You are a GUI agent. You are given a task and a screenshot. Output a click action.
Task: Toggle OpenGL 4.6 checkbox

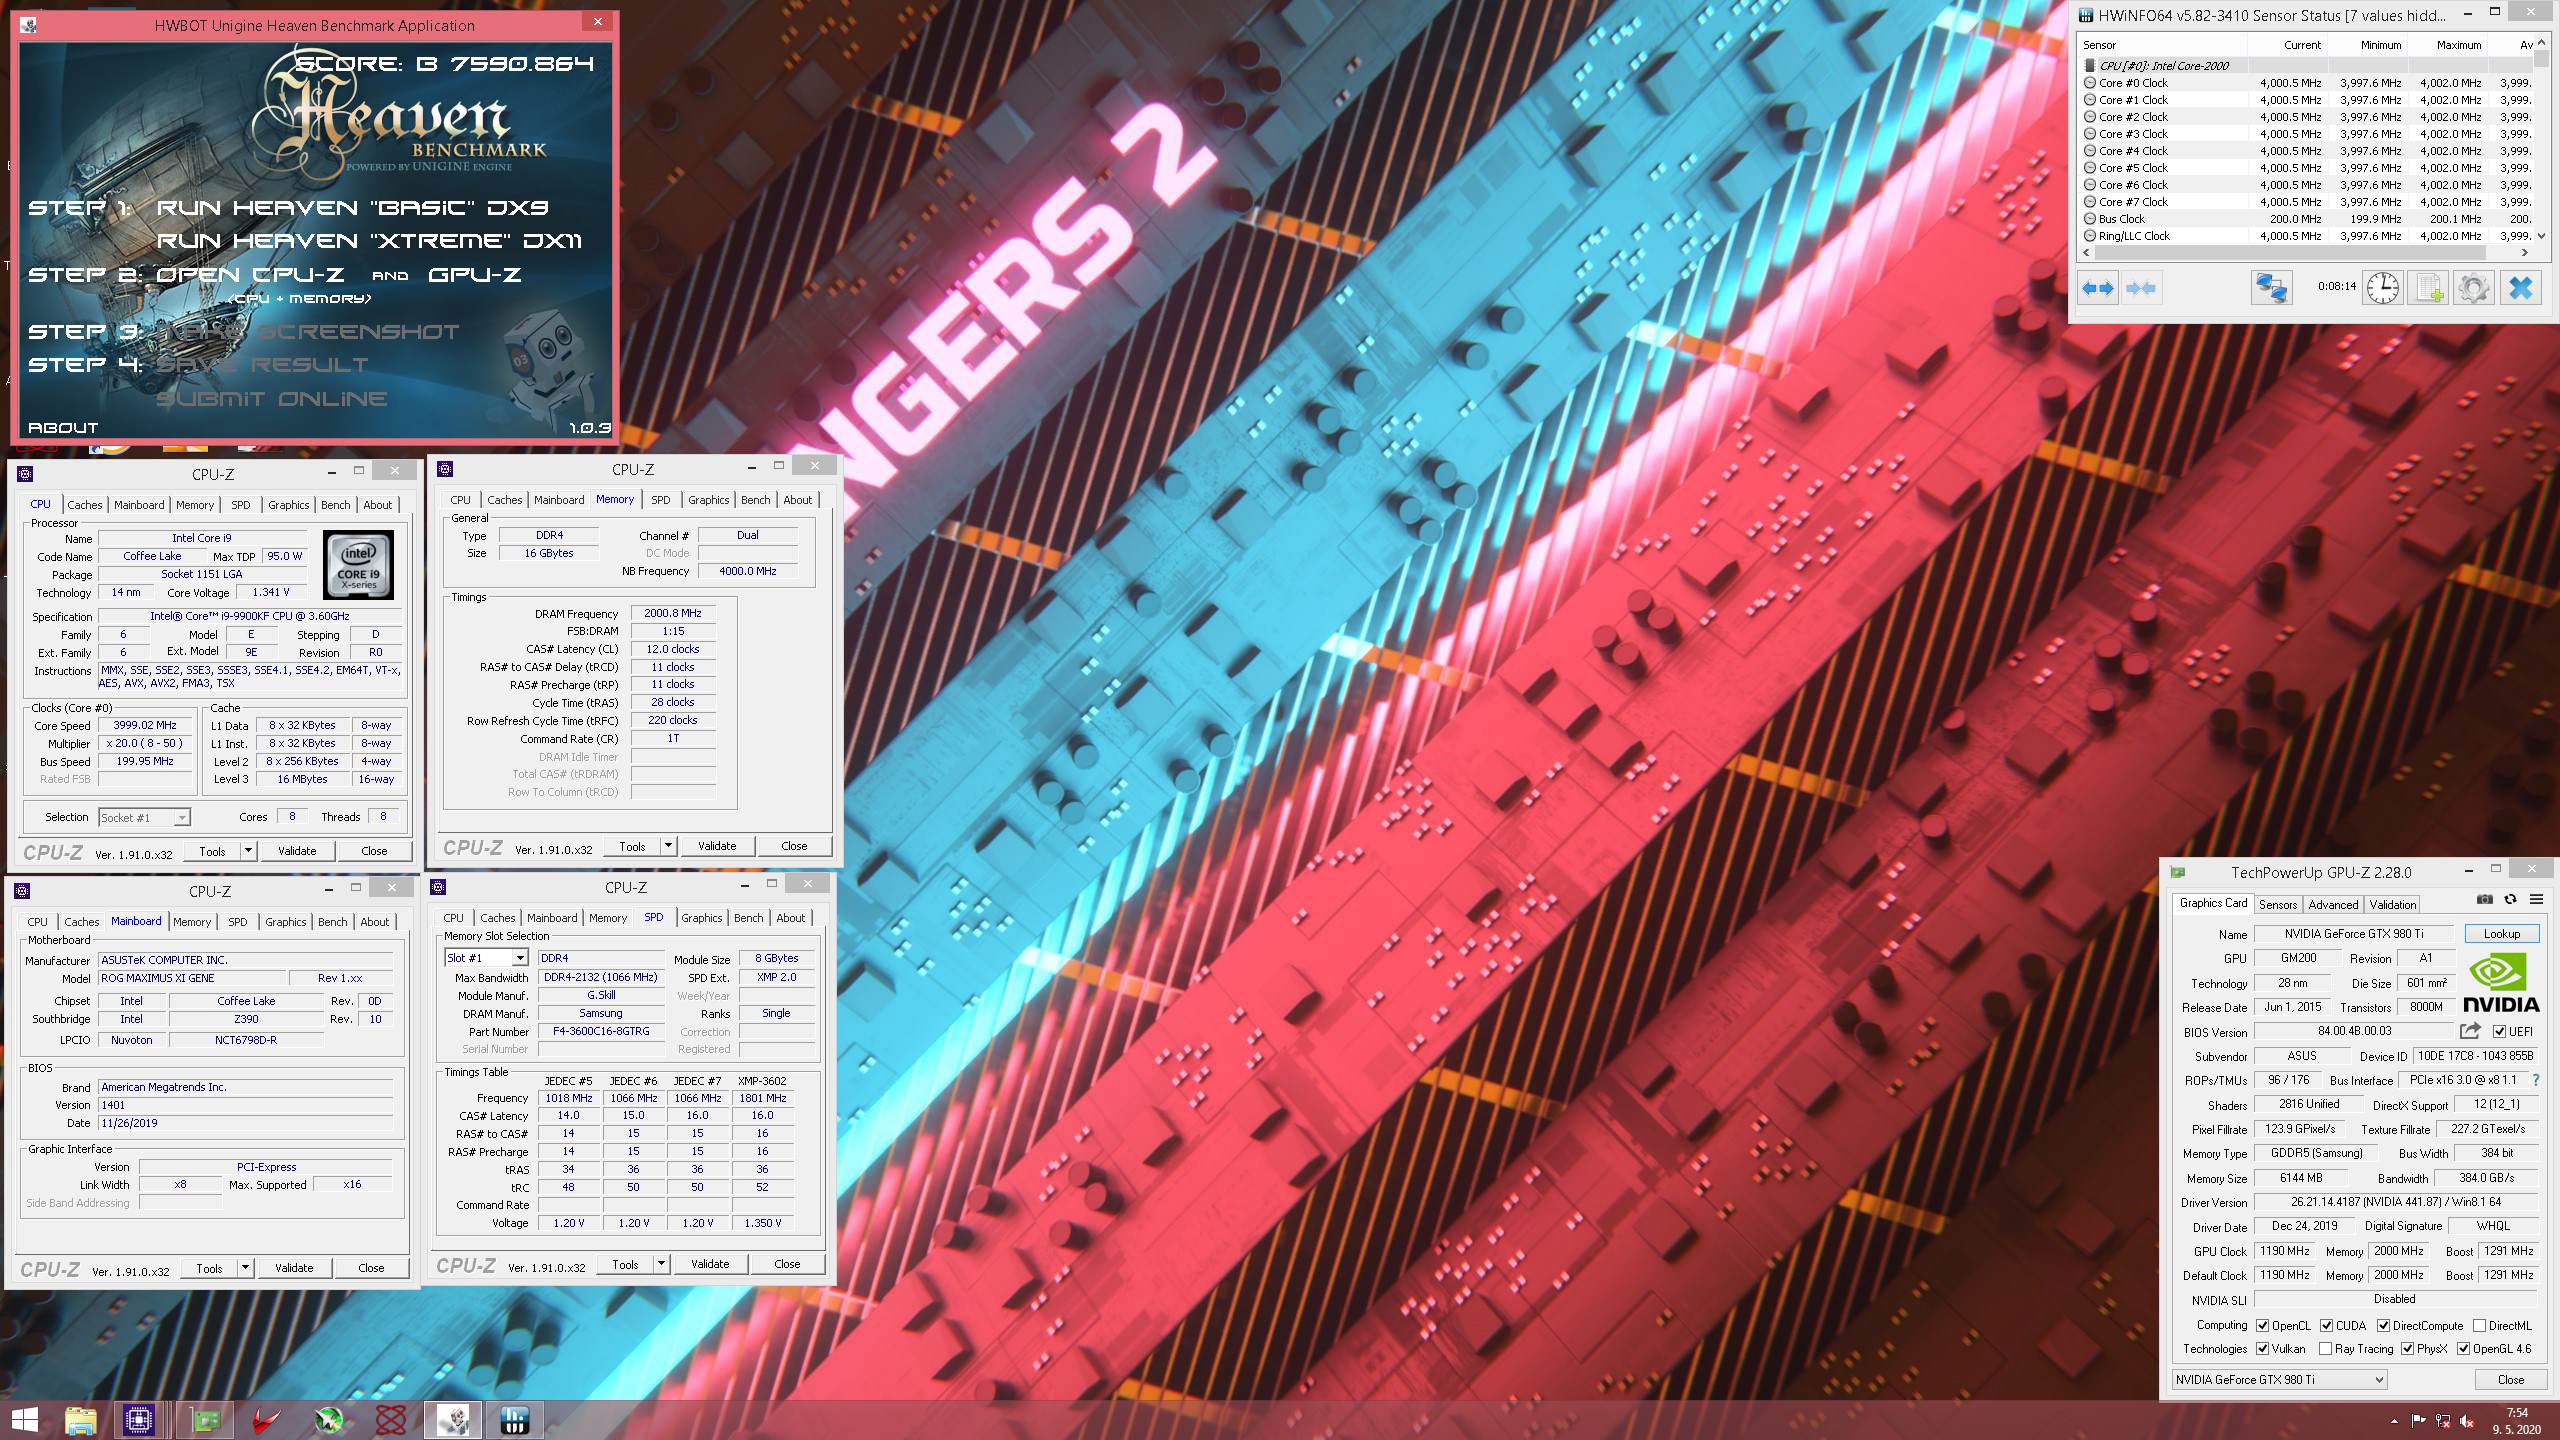coord(2463,1348)
